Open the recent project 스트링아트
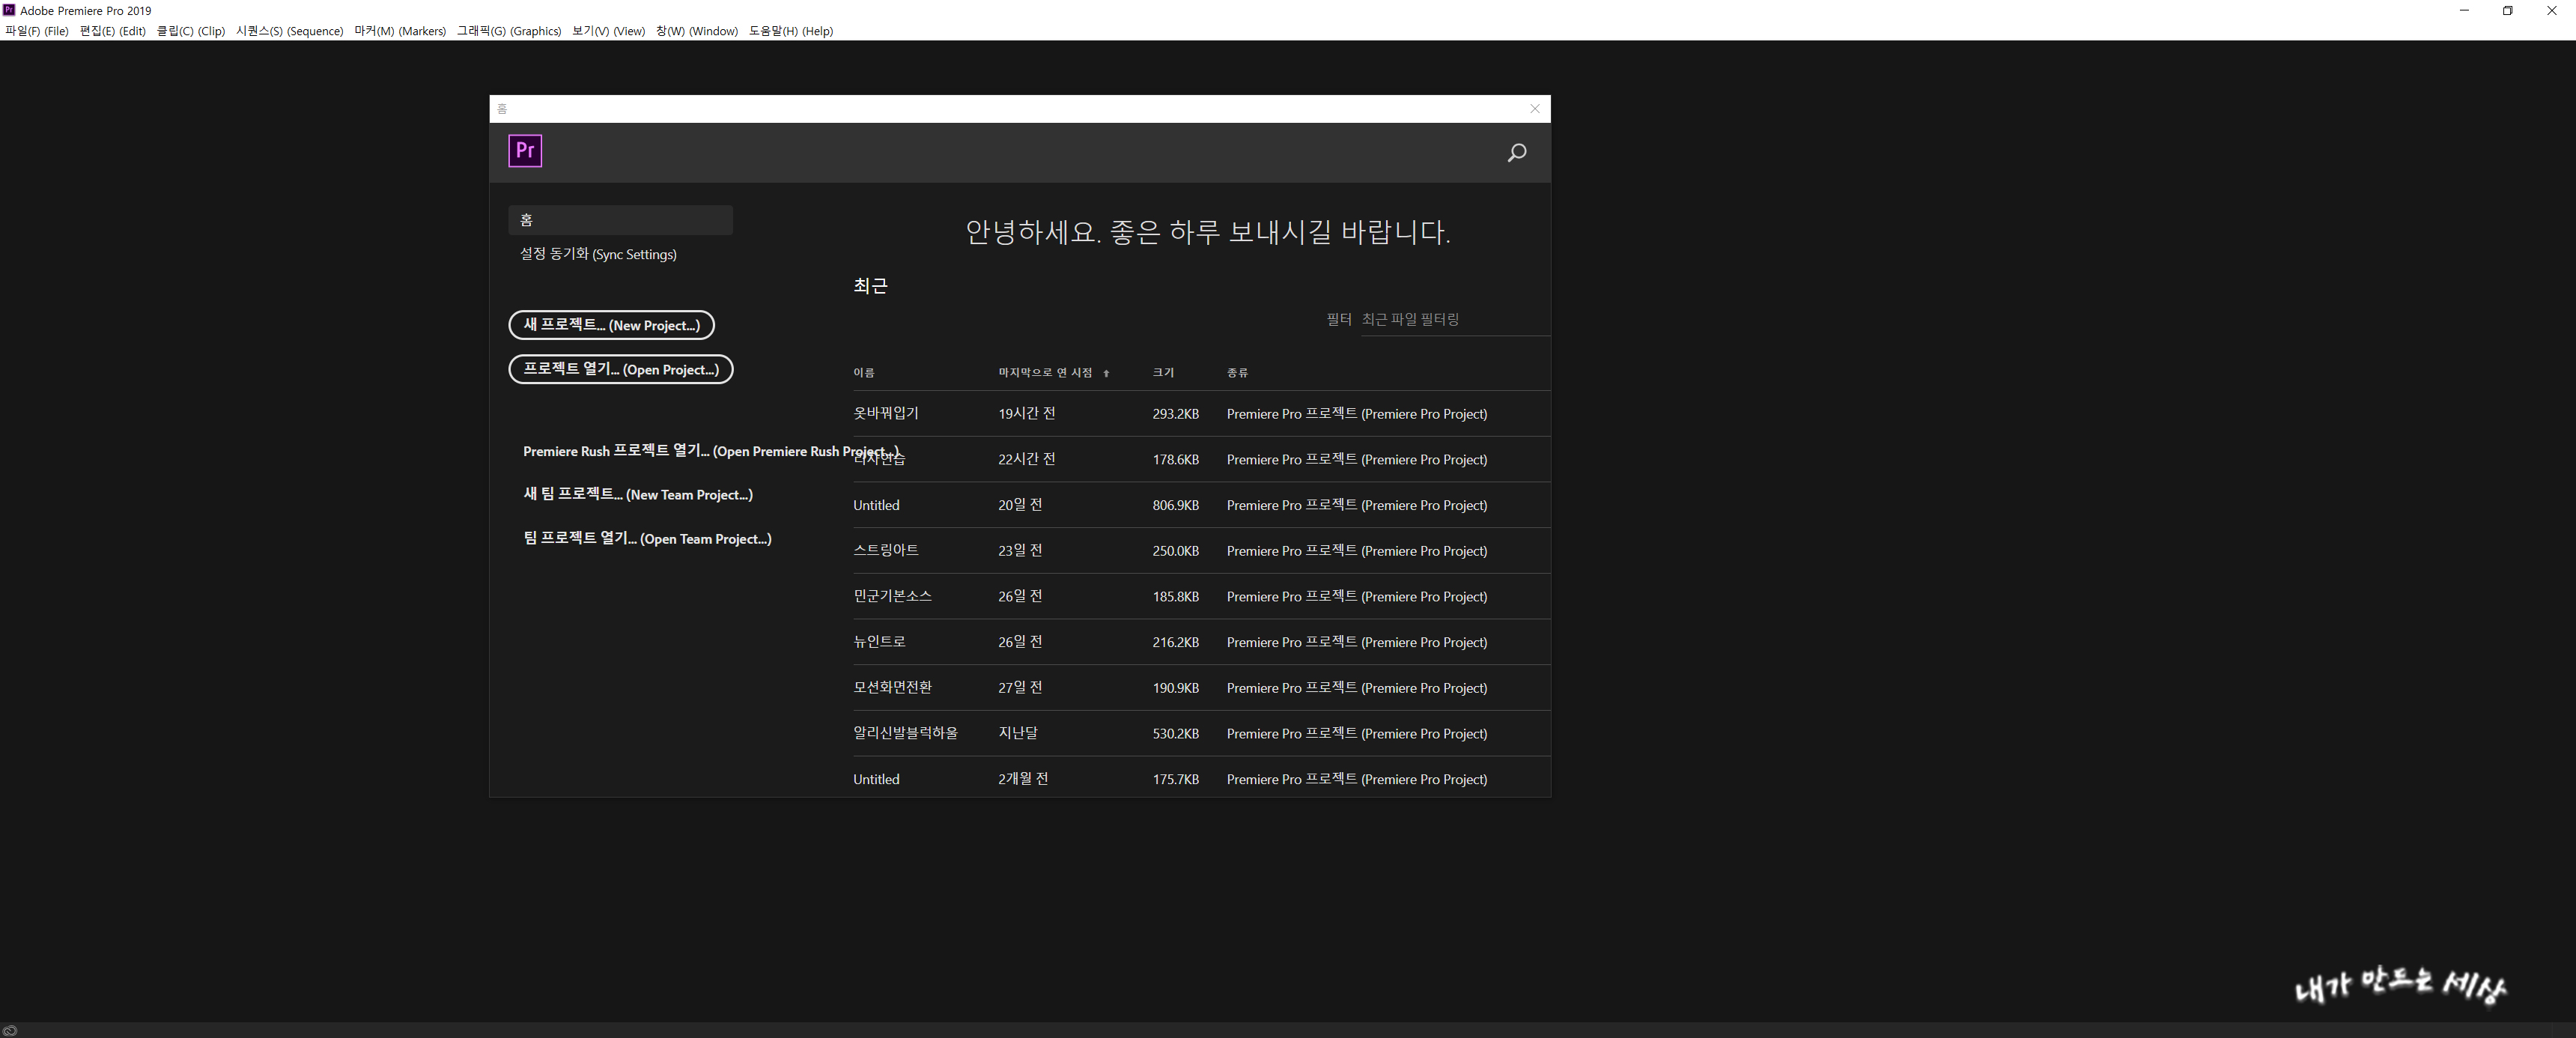The width and height of the screenshot is (2576, 1038). coord(885,550)
